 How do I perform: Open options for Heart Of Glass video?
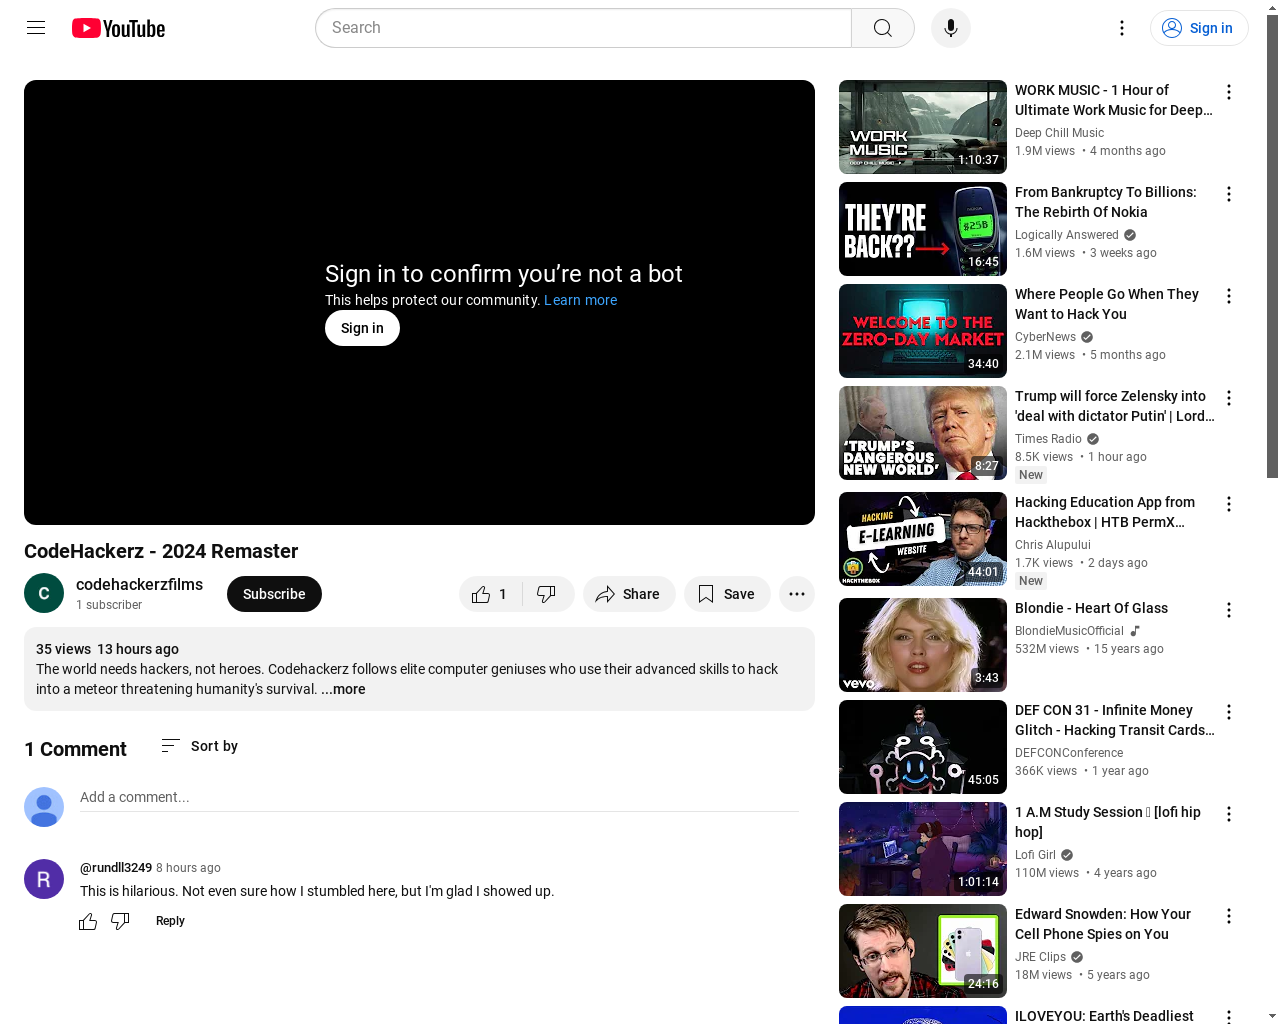1229,610
